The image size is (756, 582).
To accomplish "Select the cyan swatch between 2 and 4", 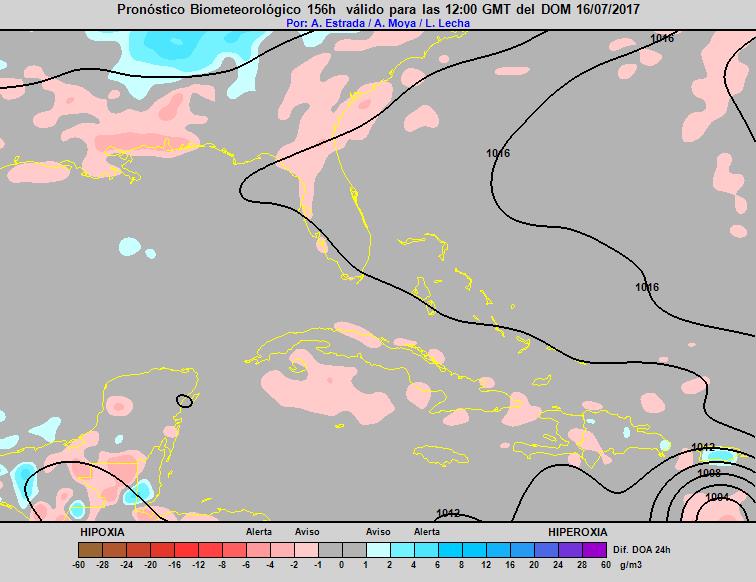I will [403, 550].
